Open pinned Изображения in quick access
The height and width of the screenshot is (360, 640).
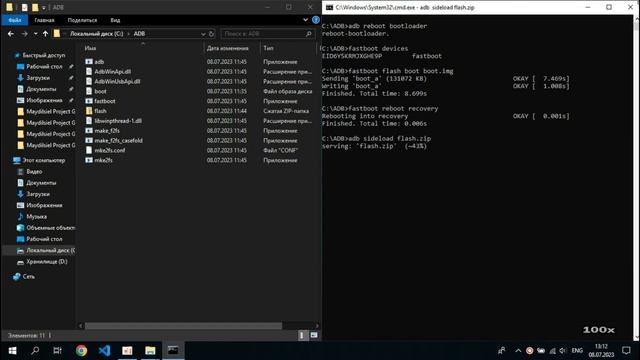[44, 100]
